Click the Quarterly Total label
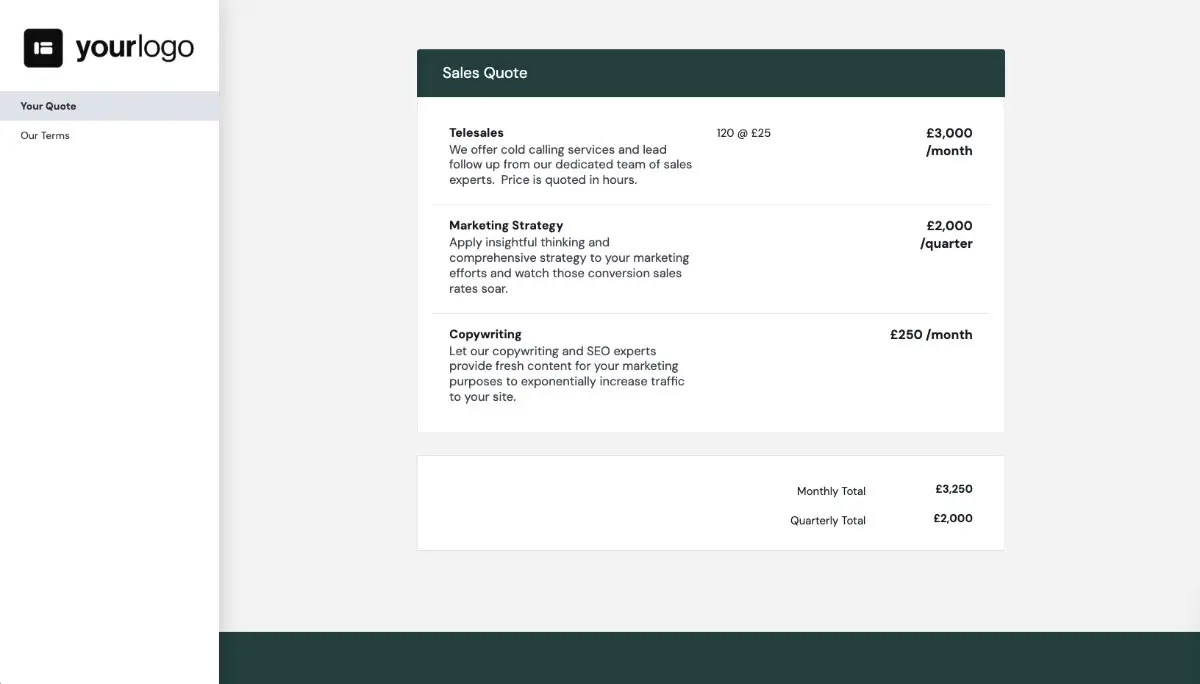 [x=828, y=520]
